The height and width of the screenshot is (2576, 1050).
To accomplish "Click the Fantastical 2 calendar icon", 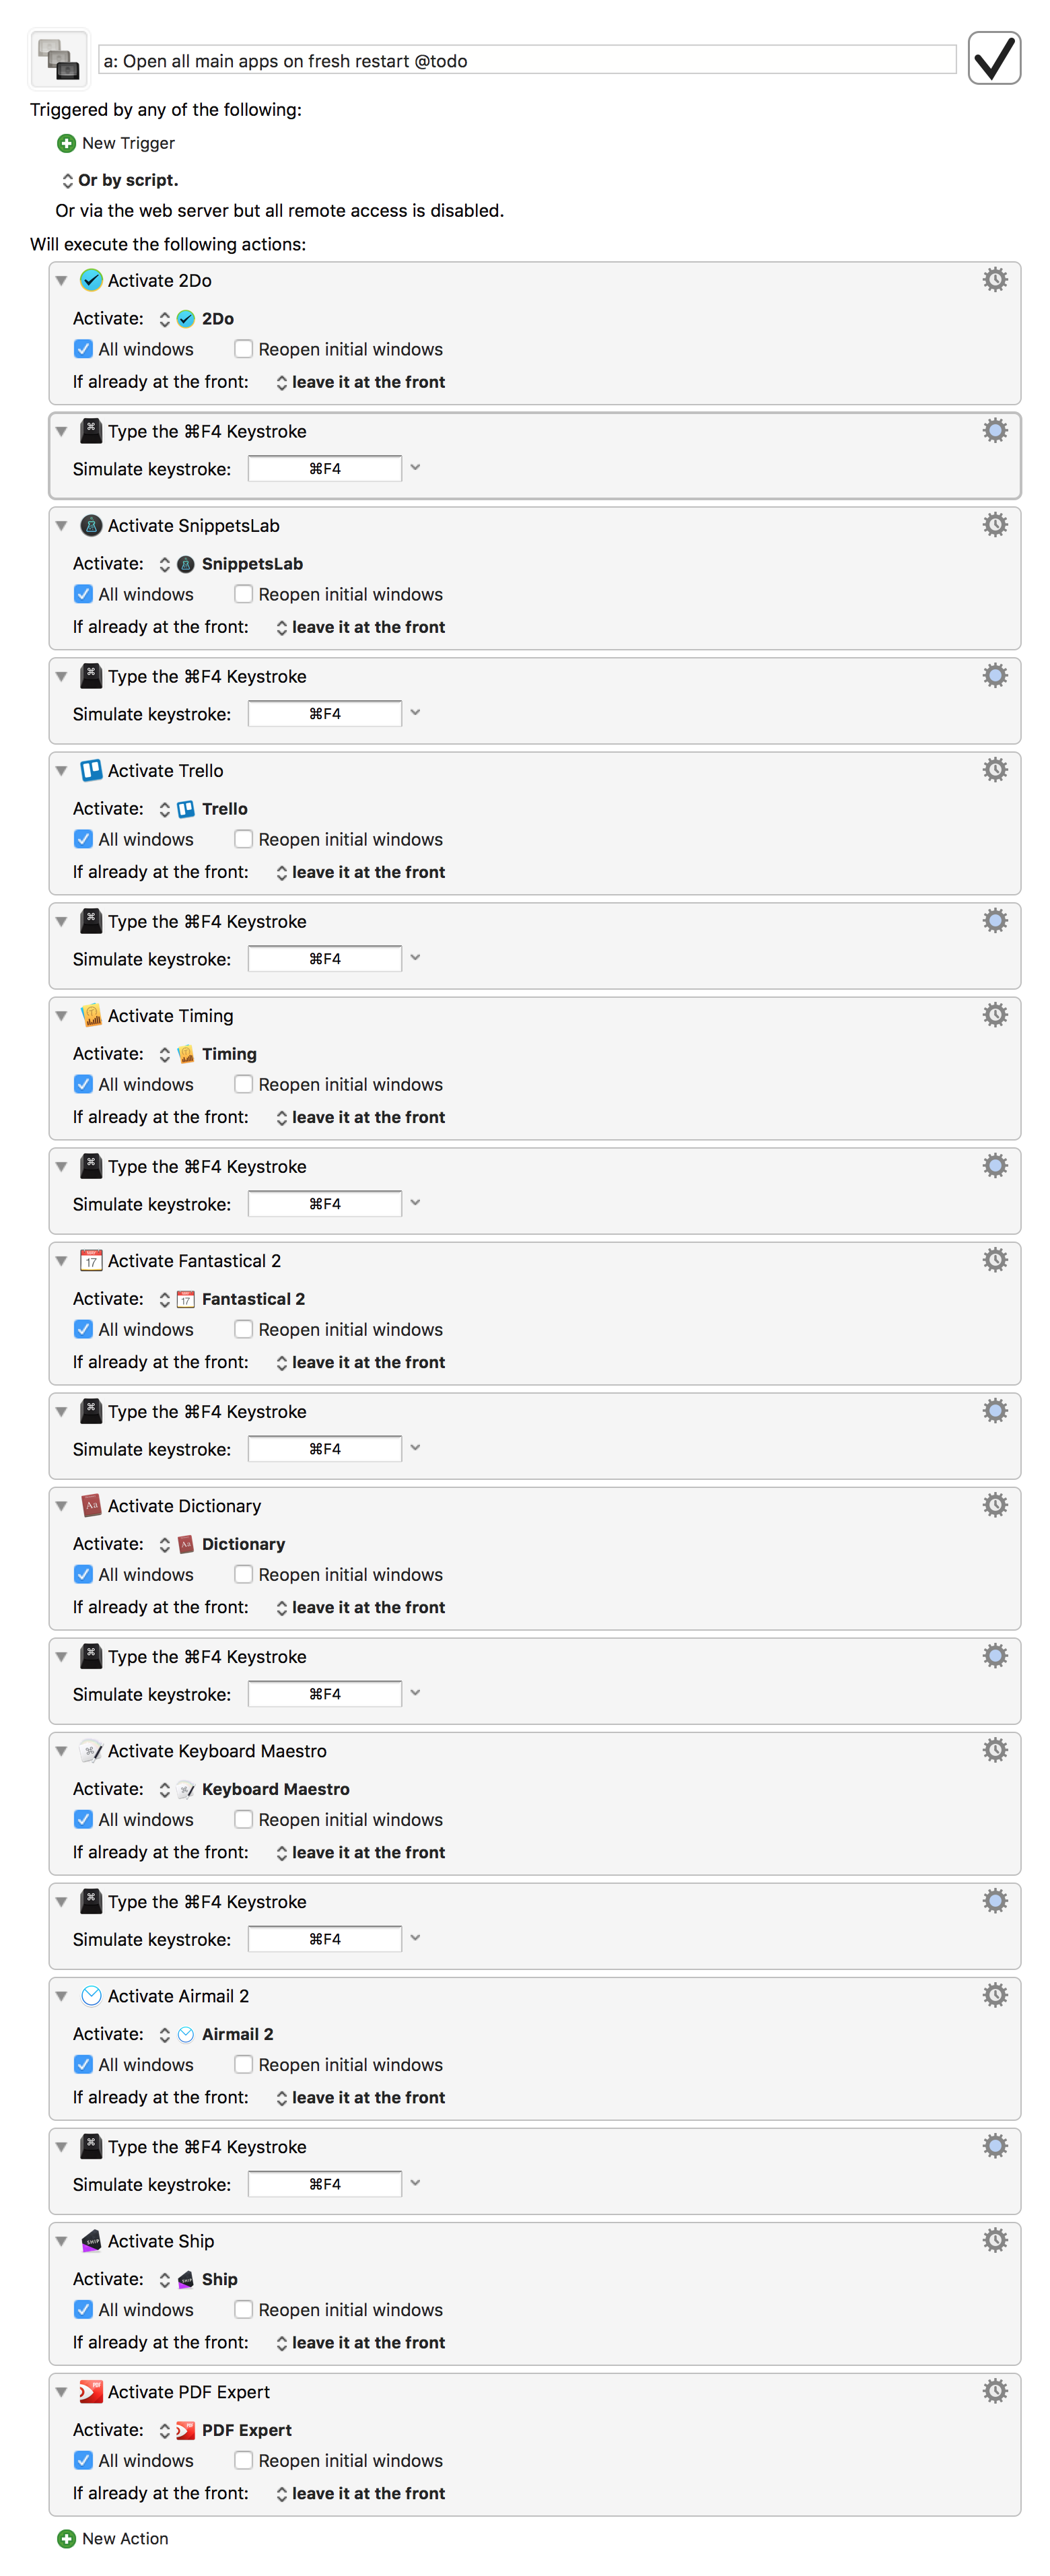I will (91, 1260).
